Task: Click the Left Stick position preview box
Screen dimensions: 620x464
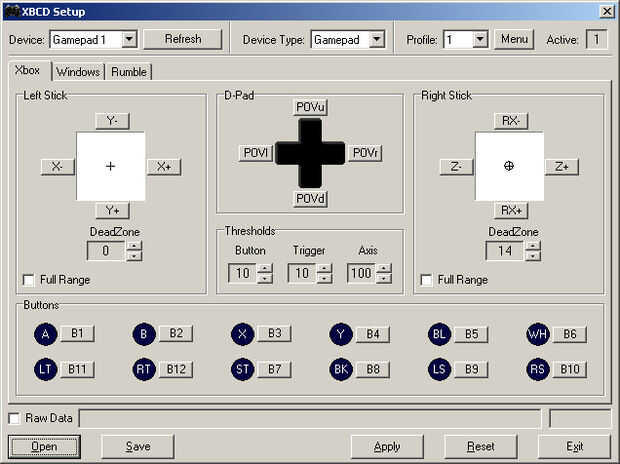Action: pyautogui.click(x=111, y=167)
